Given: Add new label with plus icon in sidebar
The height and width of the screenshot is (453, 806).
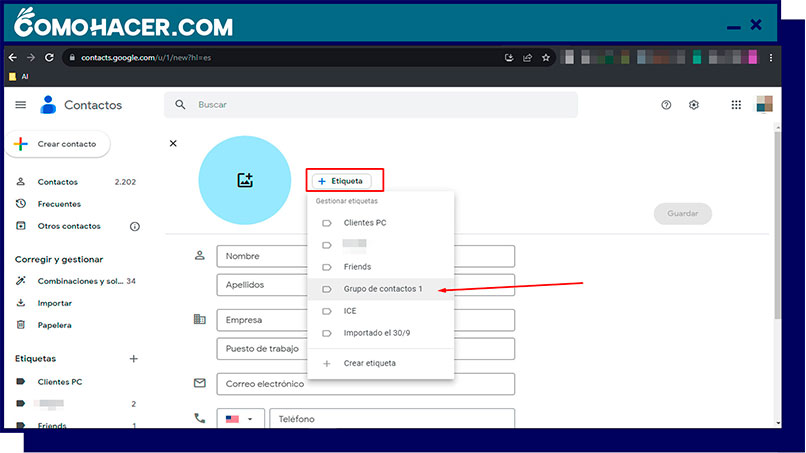Looking at the screenshot, I should tap(134, 358).
